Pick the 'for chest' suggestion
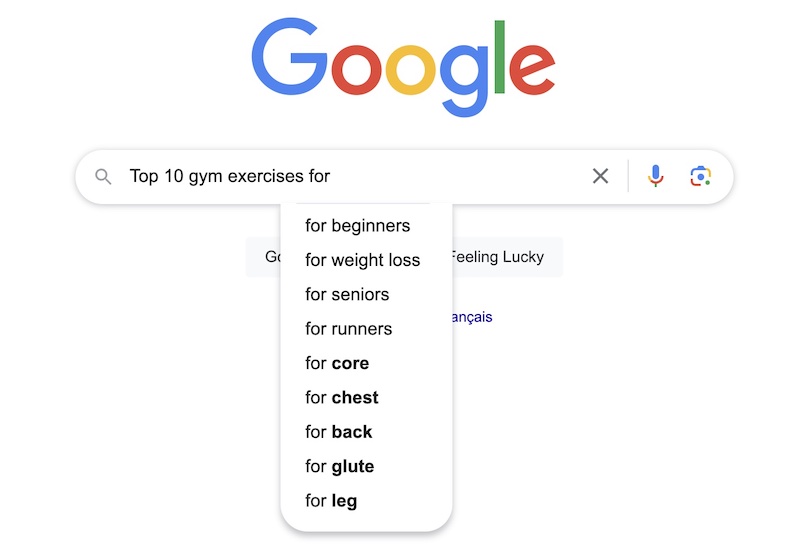The width and height of the screenshot is (800, 549). click(x=342, y=397)
